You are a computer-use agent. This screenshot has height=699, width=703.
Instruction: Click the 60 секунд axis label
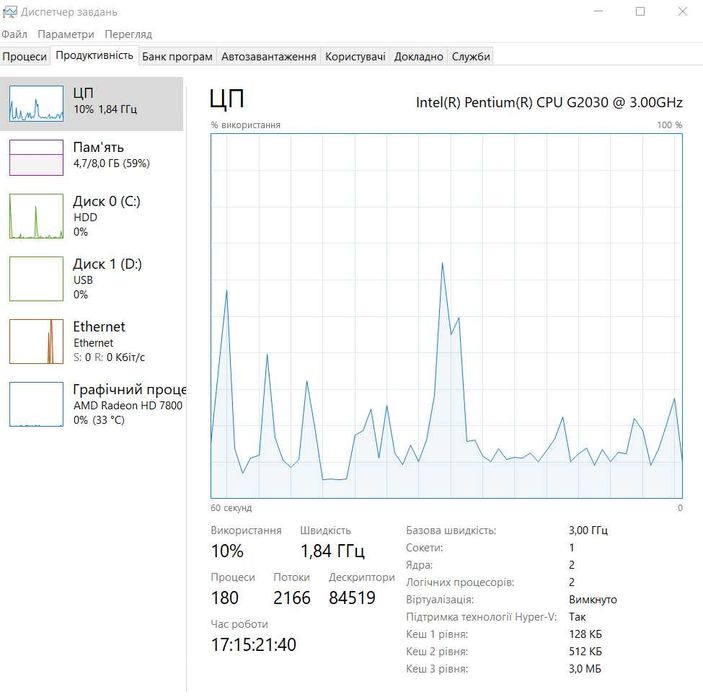(x=231, y=508)
